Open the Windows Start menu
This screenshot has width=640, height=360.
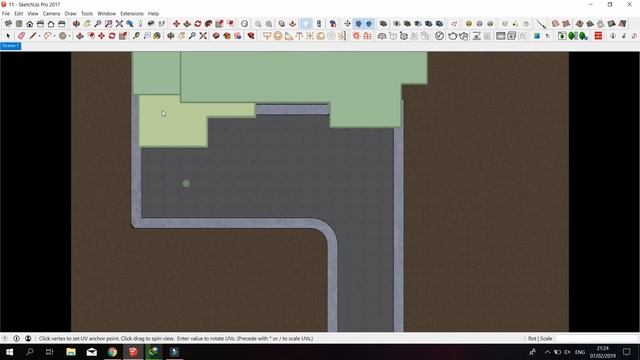(x=9, y=352)
